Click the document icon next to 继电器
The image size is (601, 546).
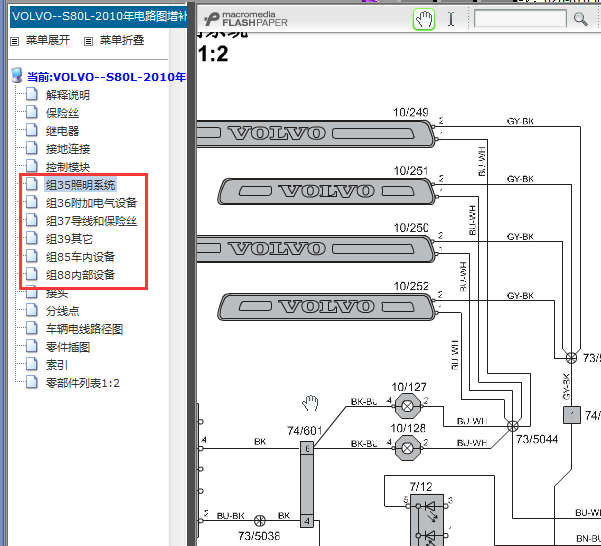(x=32, y=130)
